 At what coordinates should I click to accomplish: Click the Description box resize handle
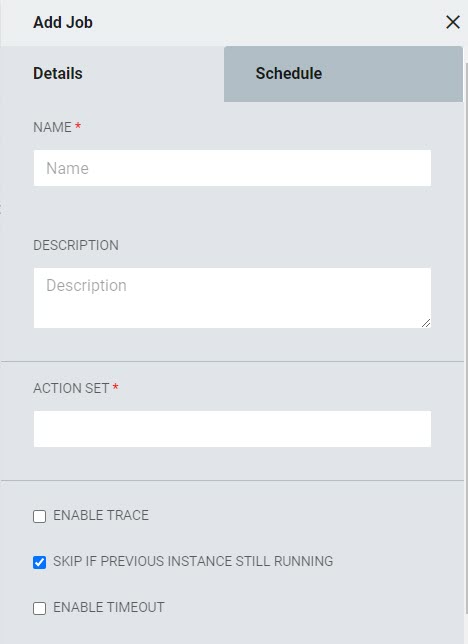(426, 323)
